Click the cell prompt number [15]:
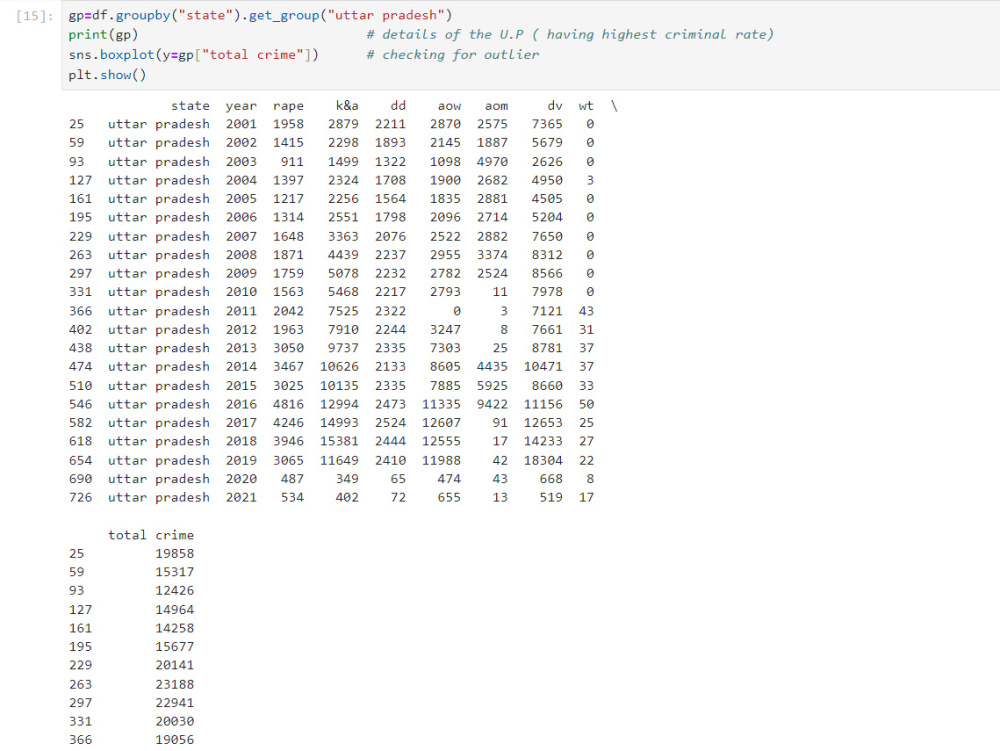This screenshot has width=1000, height=751. tap(35, 15)
